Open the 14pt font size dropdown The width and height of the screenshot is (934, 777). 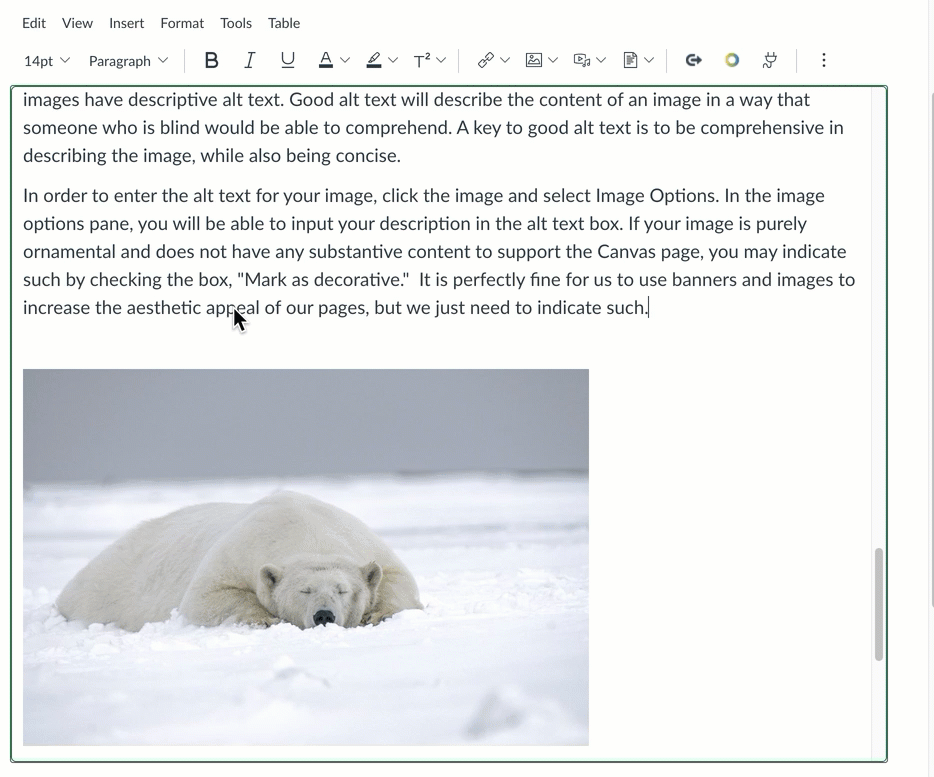point(46,60)
